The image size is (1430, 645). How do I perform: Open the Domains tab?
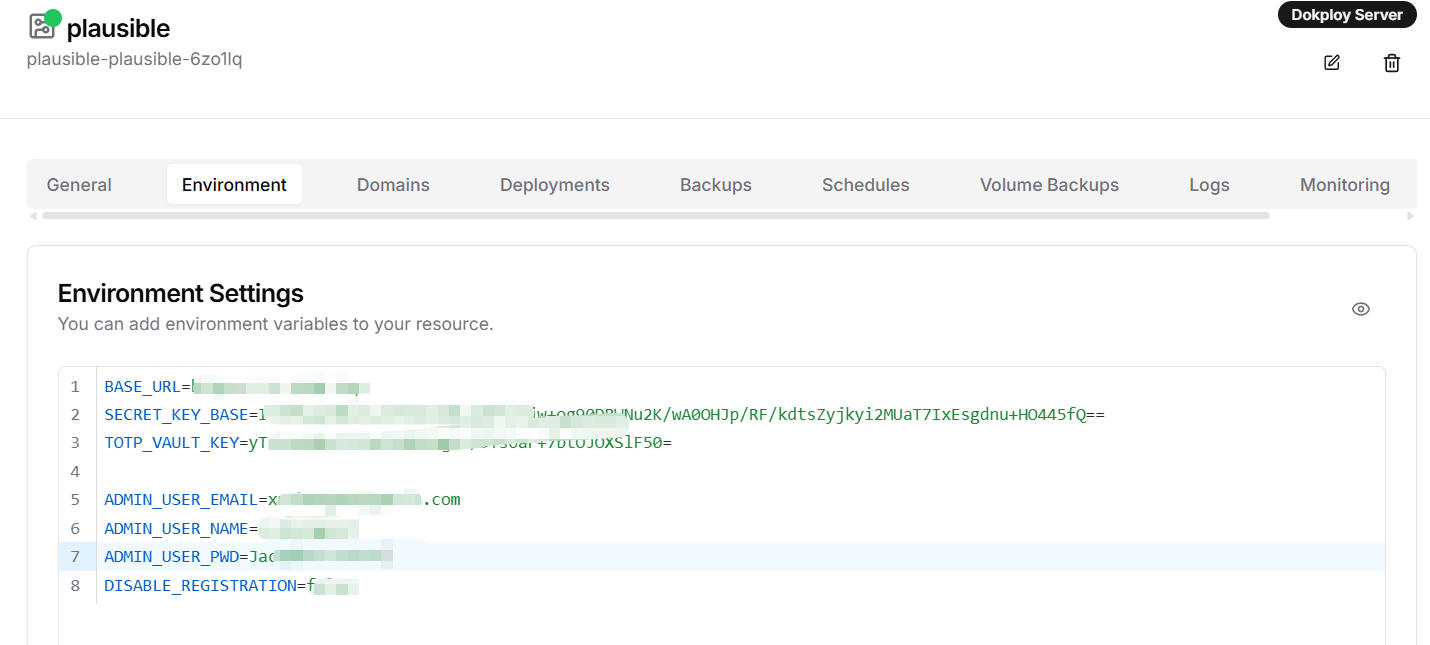(x=393, y=185)
